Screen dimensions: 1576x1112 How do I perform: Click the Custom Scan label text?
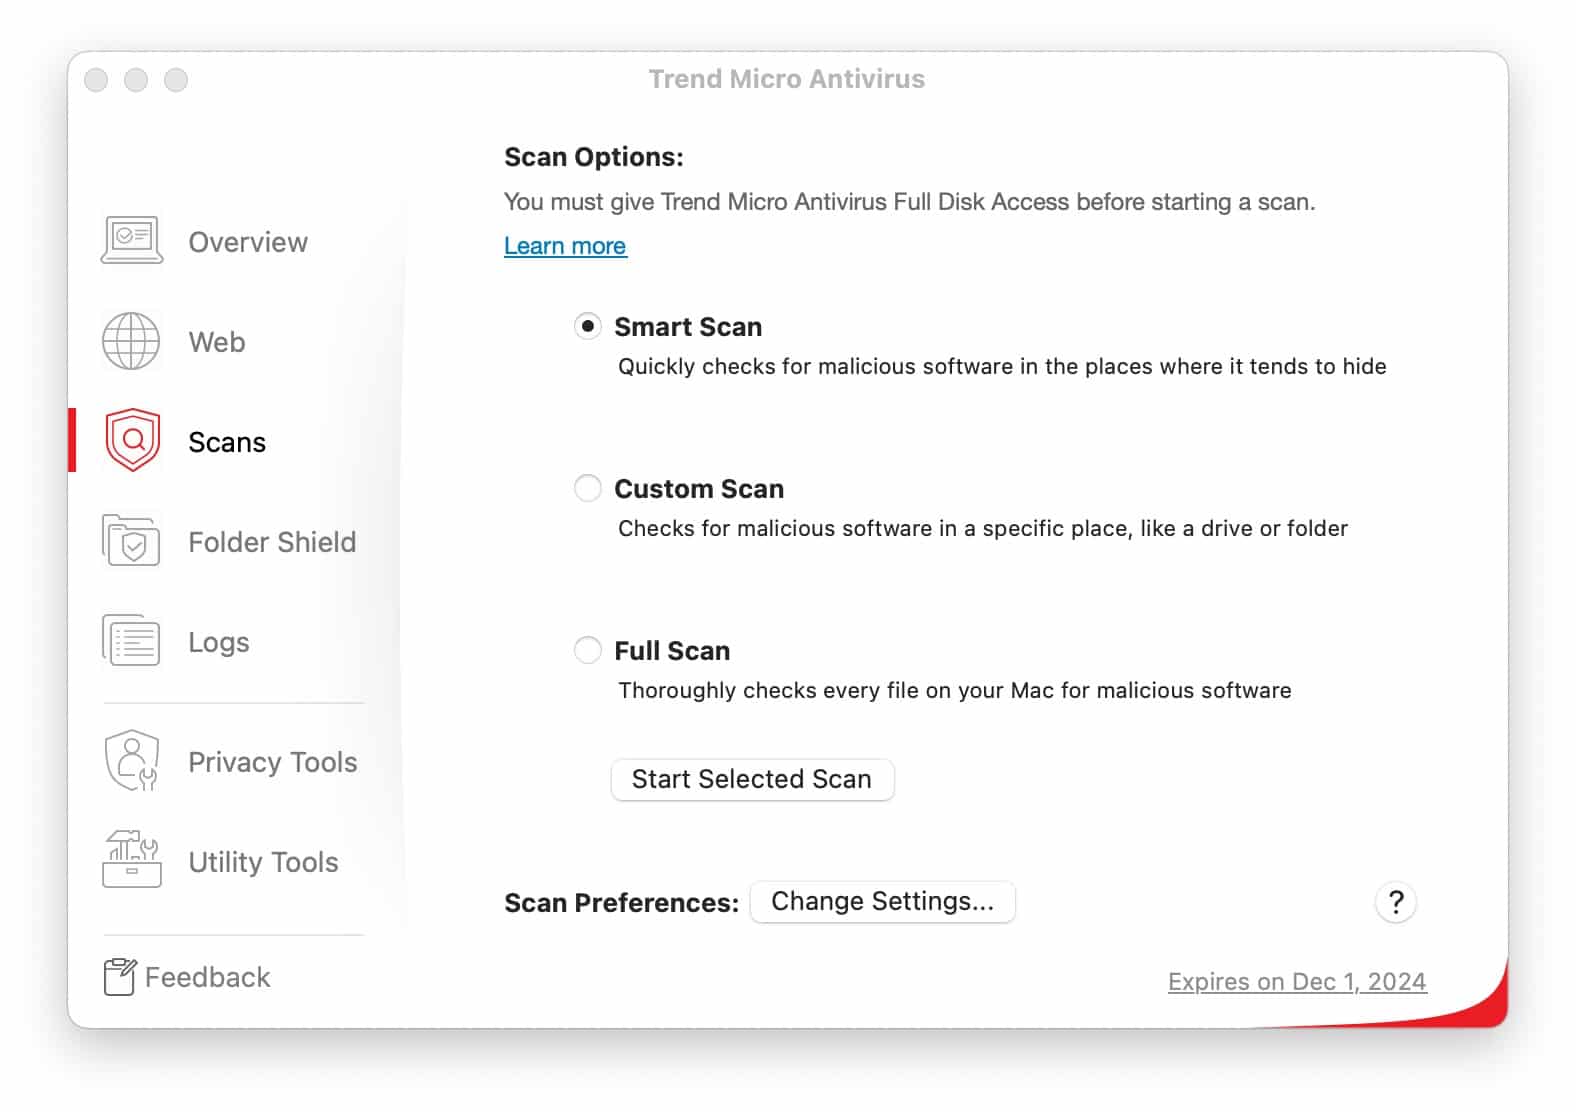pyautogui.click(x=699, y=489)
